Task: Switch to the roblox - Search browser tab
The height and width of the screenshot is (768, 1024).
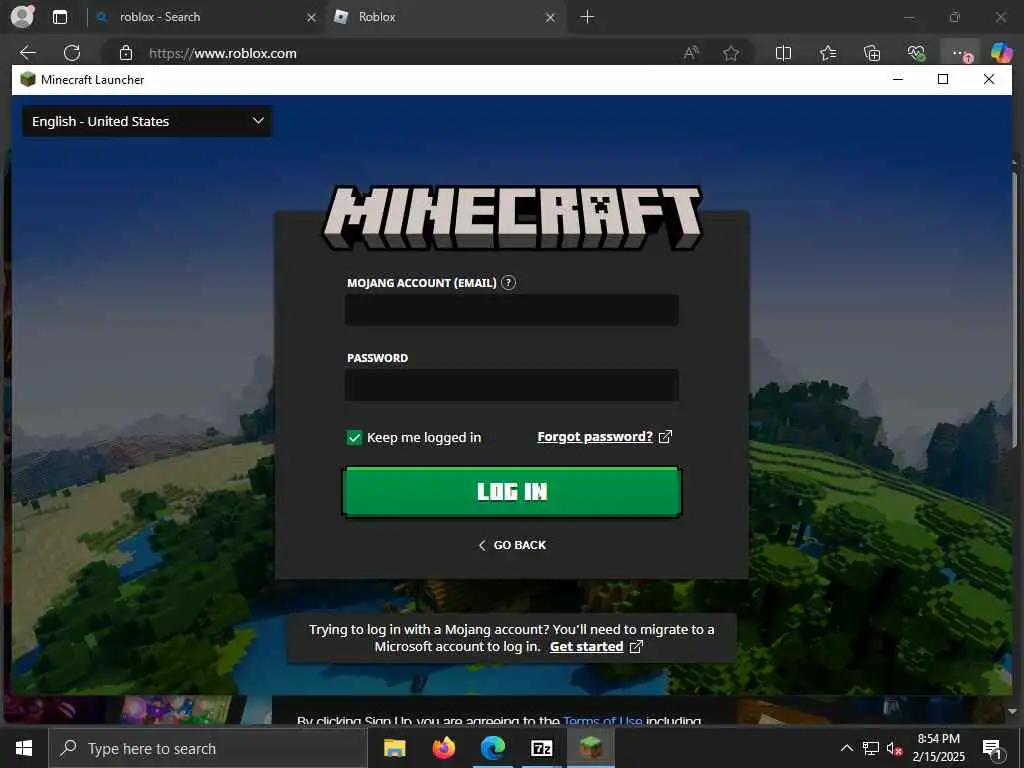Action: [x=207, y=17]
